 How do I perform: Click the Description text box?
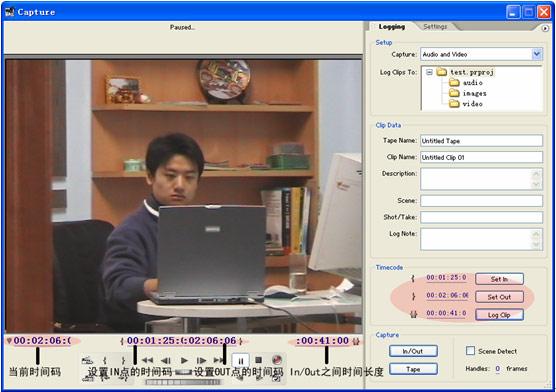(482, 179)
